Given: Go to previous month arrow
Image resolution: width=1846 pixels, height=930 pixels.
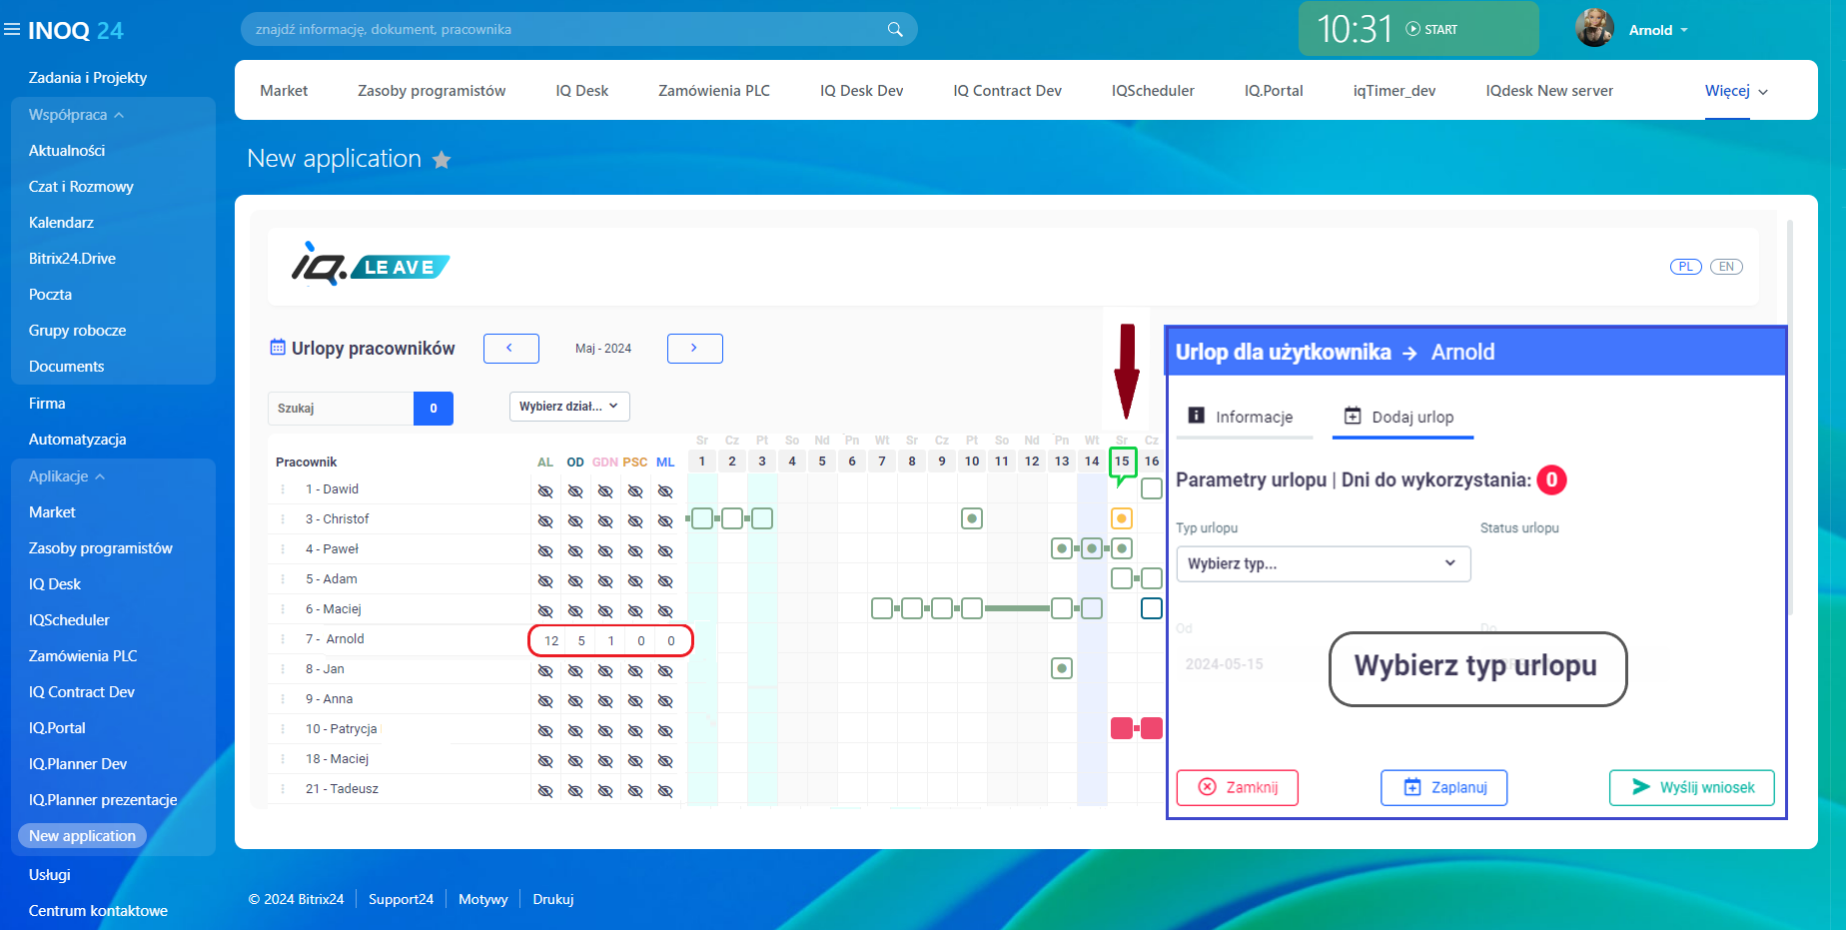Looking at the screenshot, I should click(x=511, y=348).
